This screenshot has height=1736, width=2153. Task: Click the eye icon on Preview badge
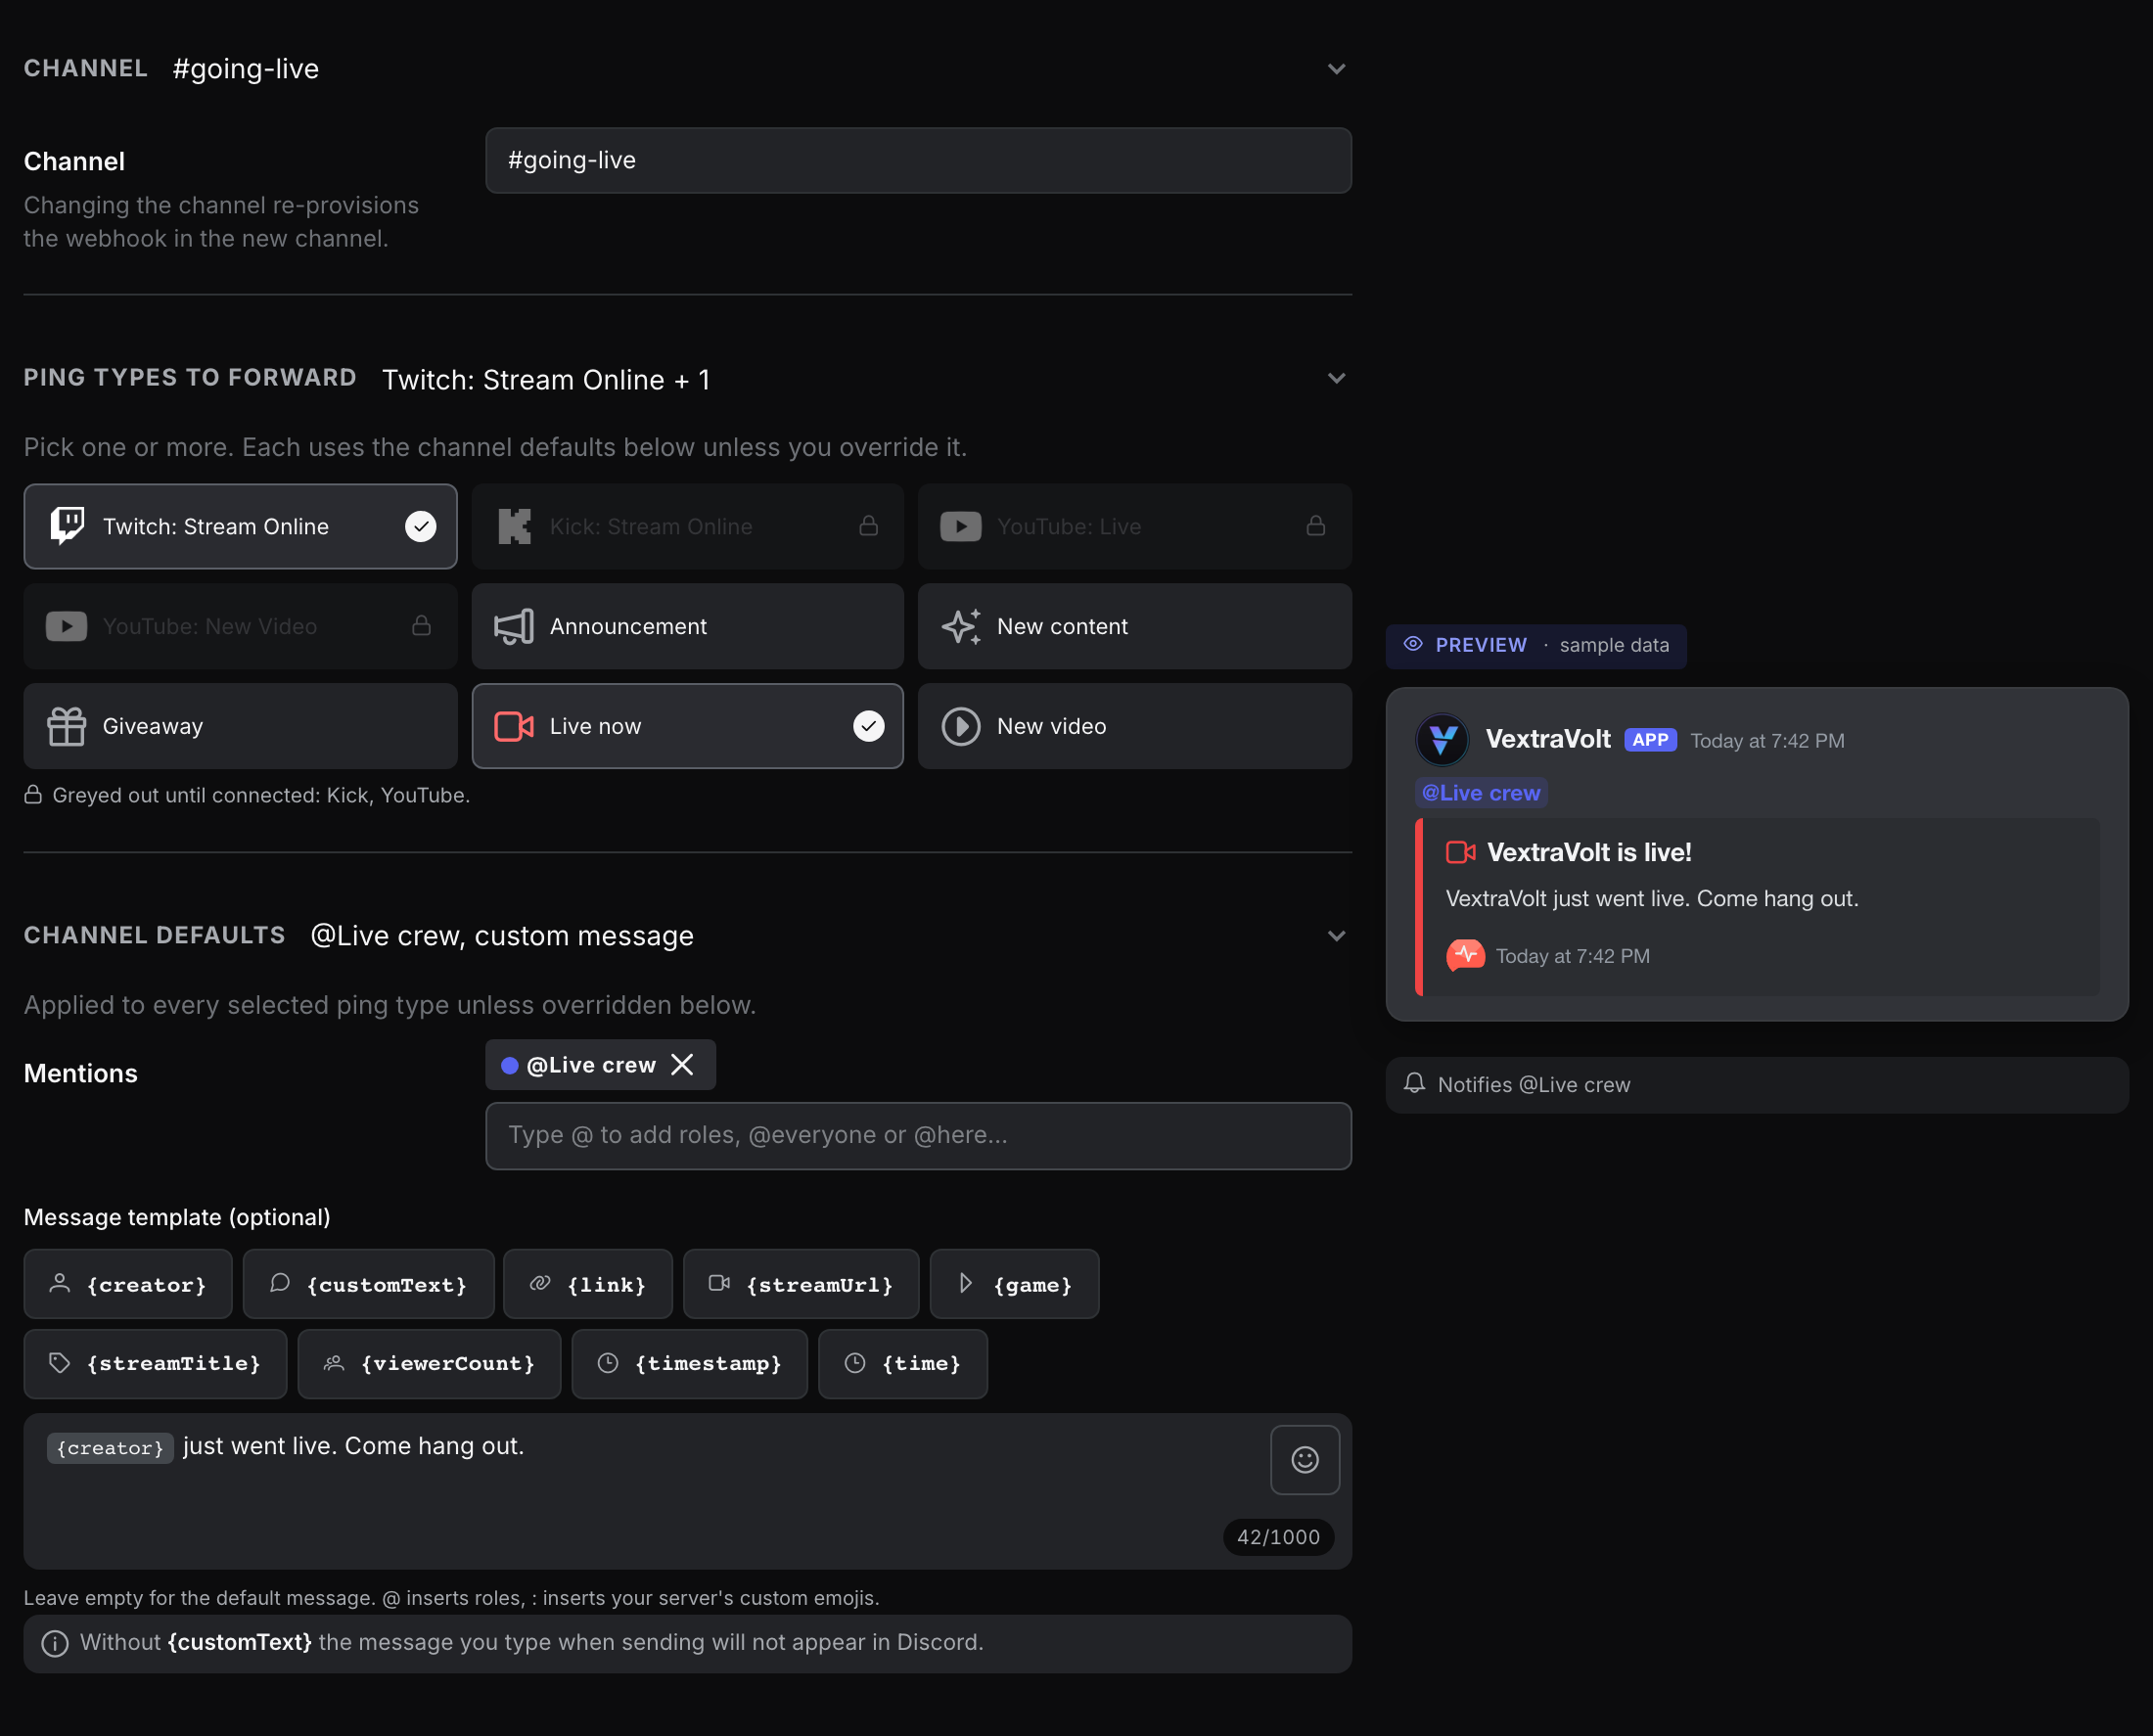[1413, 645]
